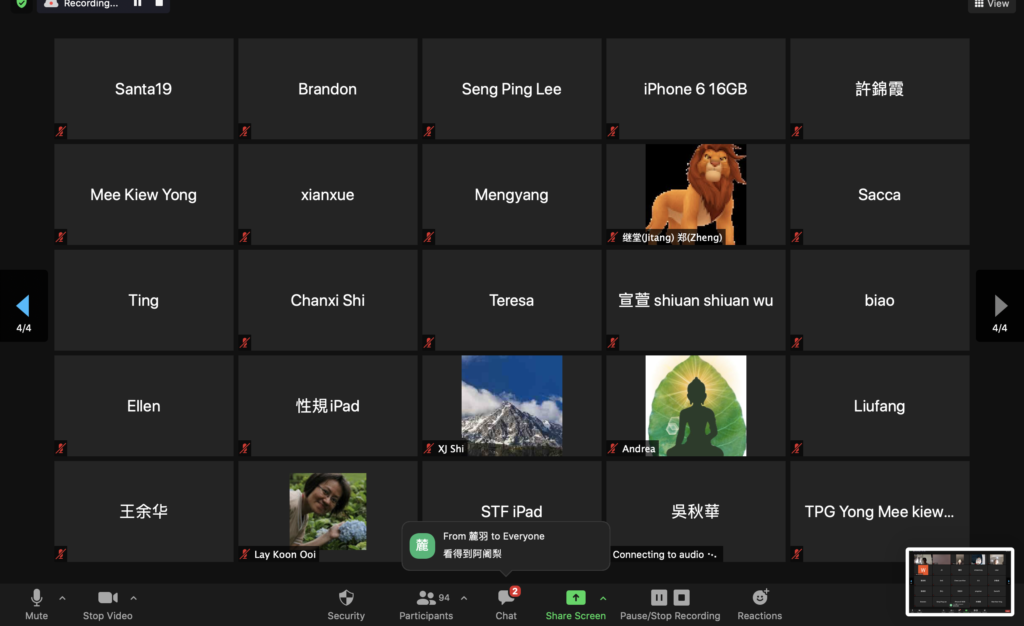Mute your microphone

tap(37, 604)
